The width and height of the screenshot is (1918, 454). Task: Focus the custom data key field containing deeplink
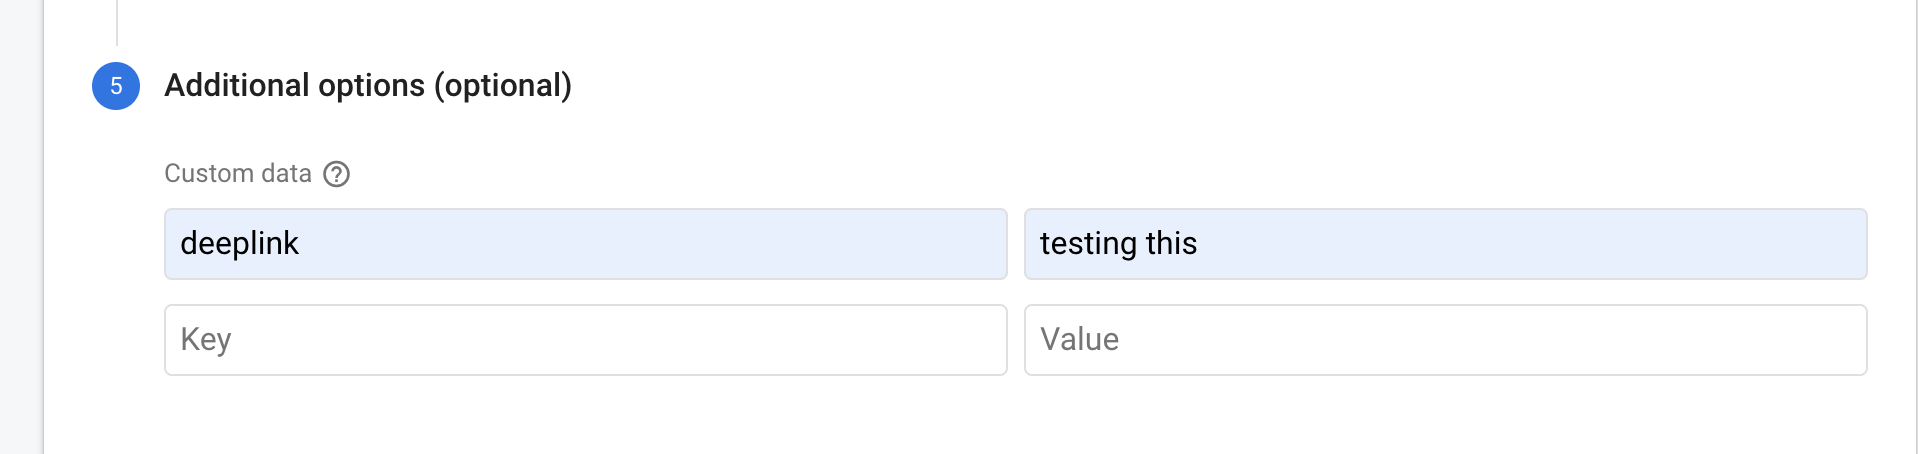586,244
